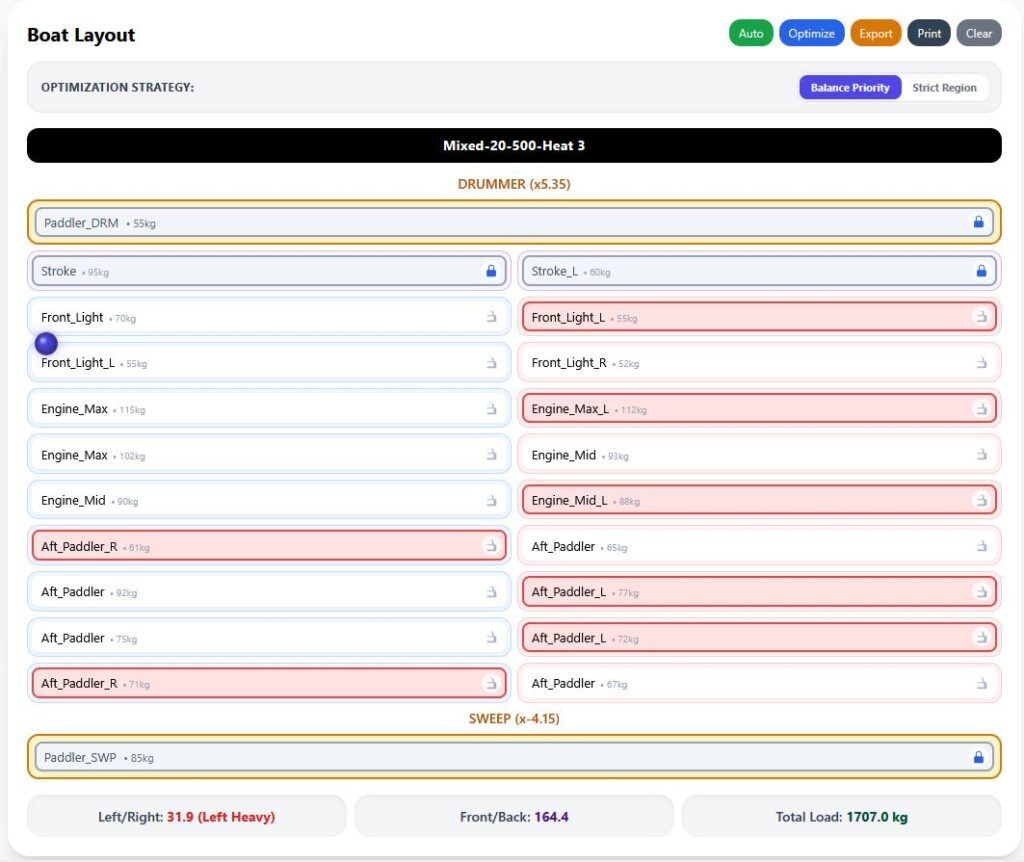Lock the Aft_Paddler 65kg seat
The height and width of the screenshot is (862, 1024).
(x=981, y=547)
